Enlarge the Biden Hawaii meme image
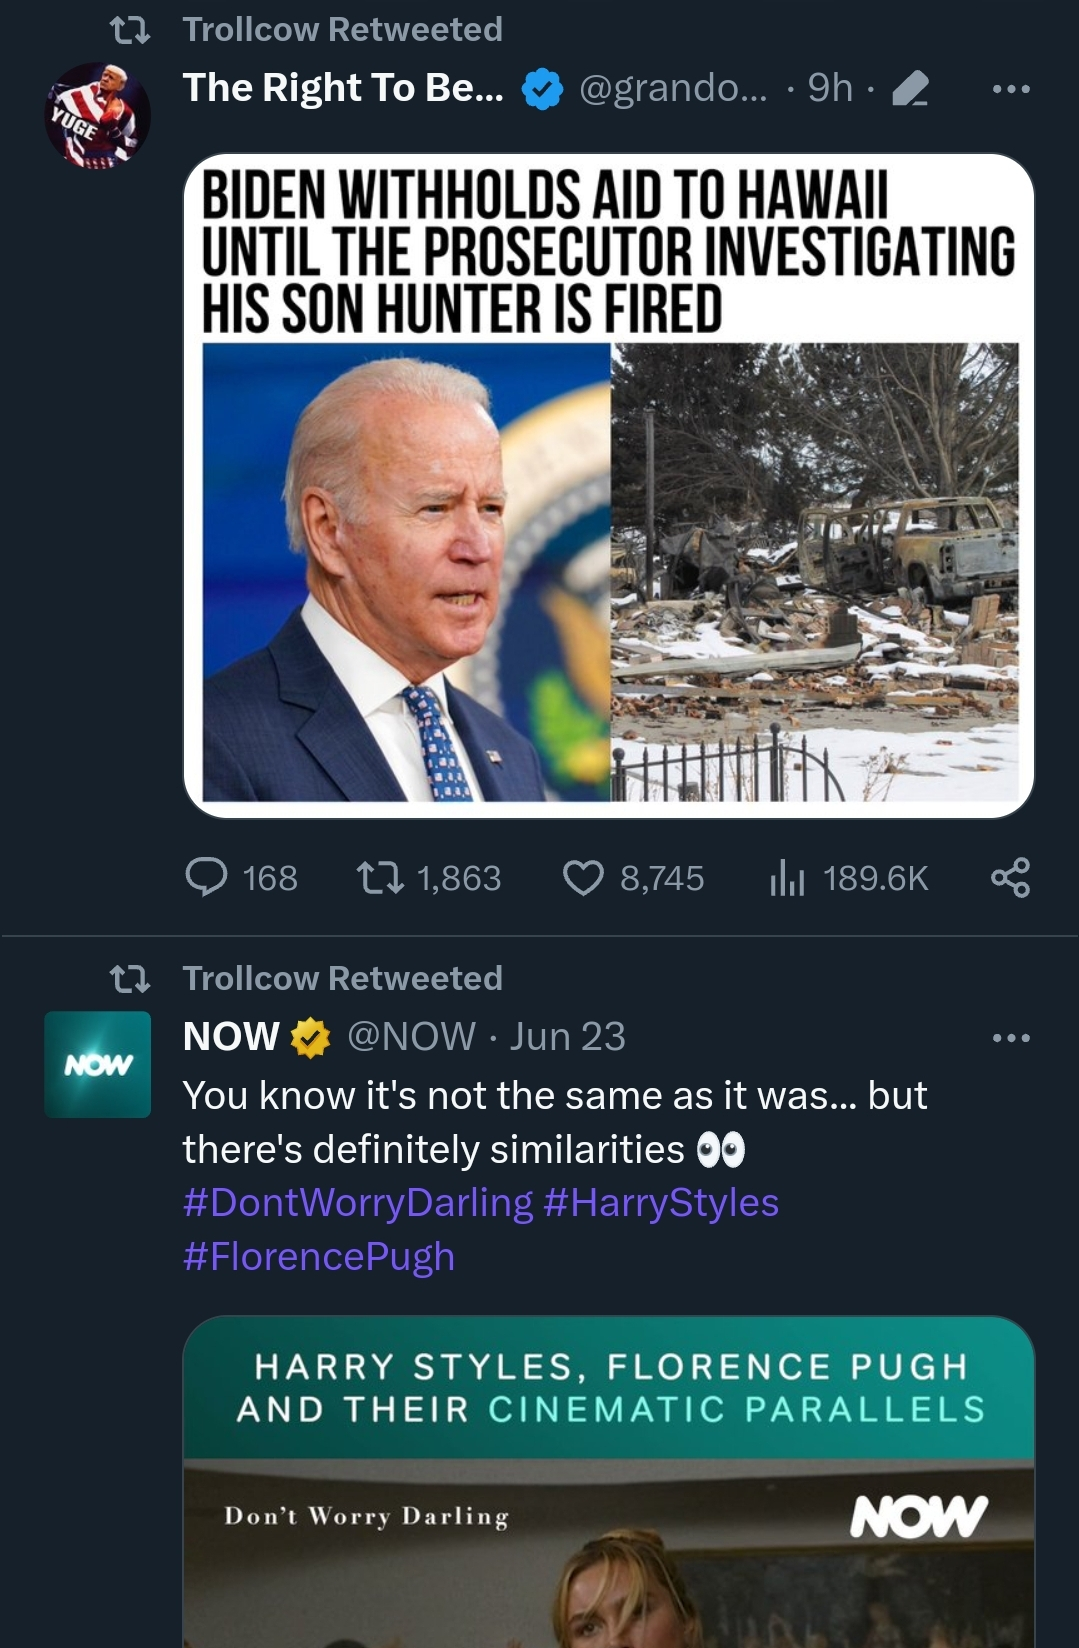1079x1648 pixels. (608, 486)
